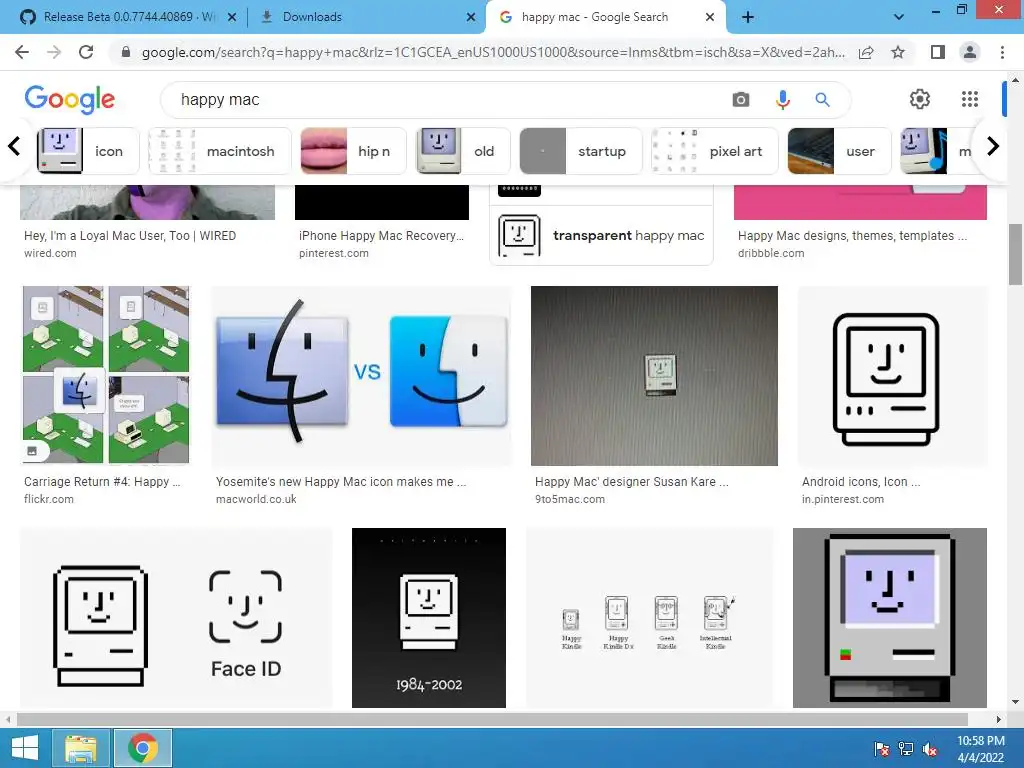Open Windows Start button
The image size is (1024, 768).
coord(25,748)
